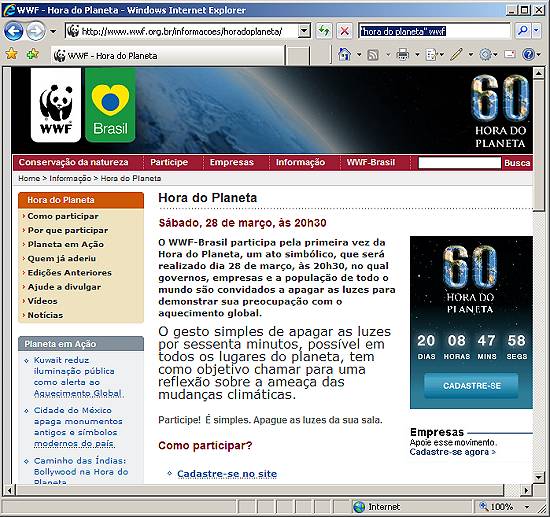Click the Brasil heart logo

(x=110, y=105)
